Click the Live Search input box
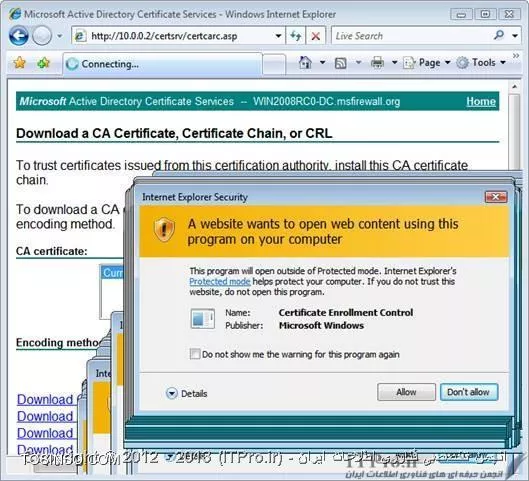 [x=412, y=36]
